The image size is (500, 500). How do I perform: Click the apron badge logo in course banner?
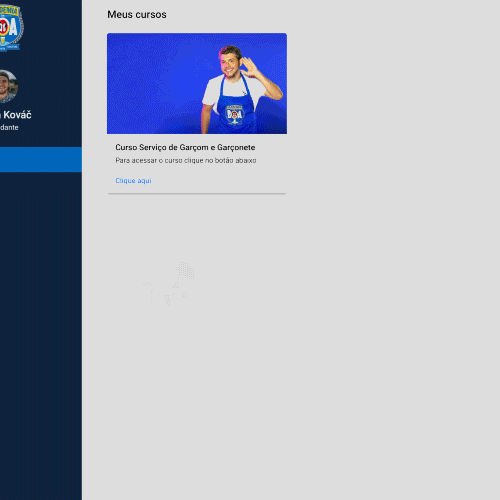point(235,114)
